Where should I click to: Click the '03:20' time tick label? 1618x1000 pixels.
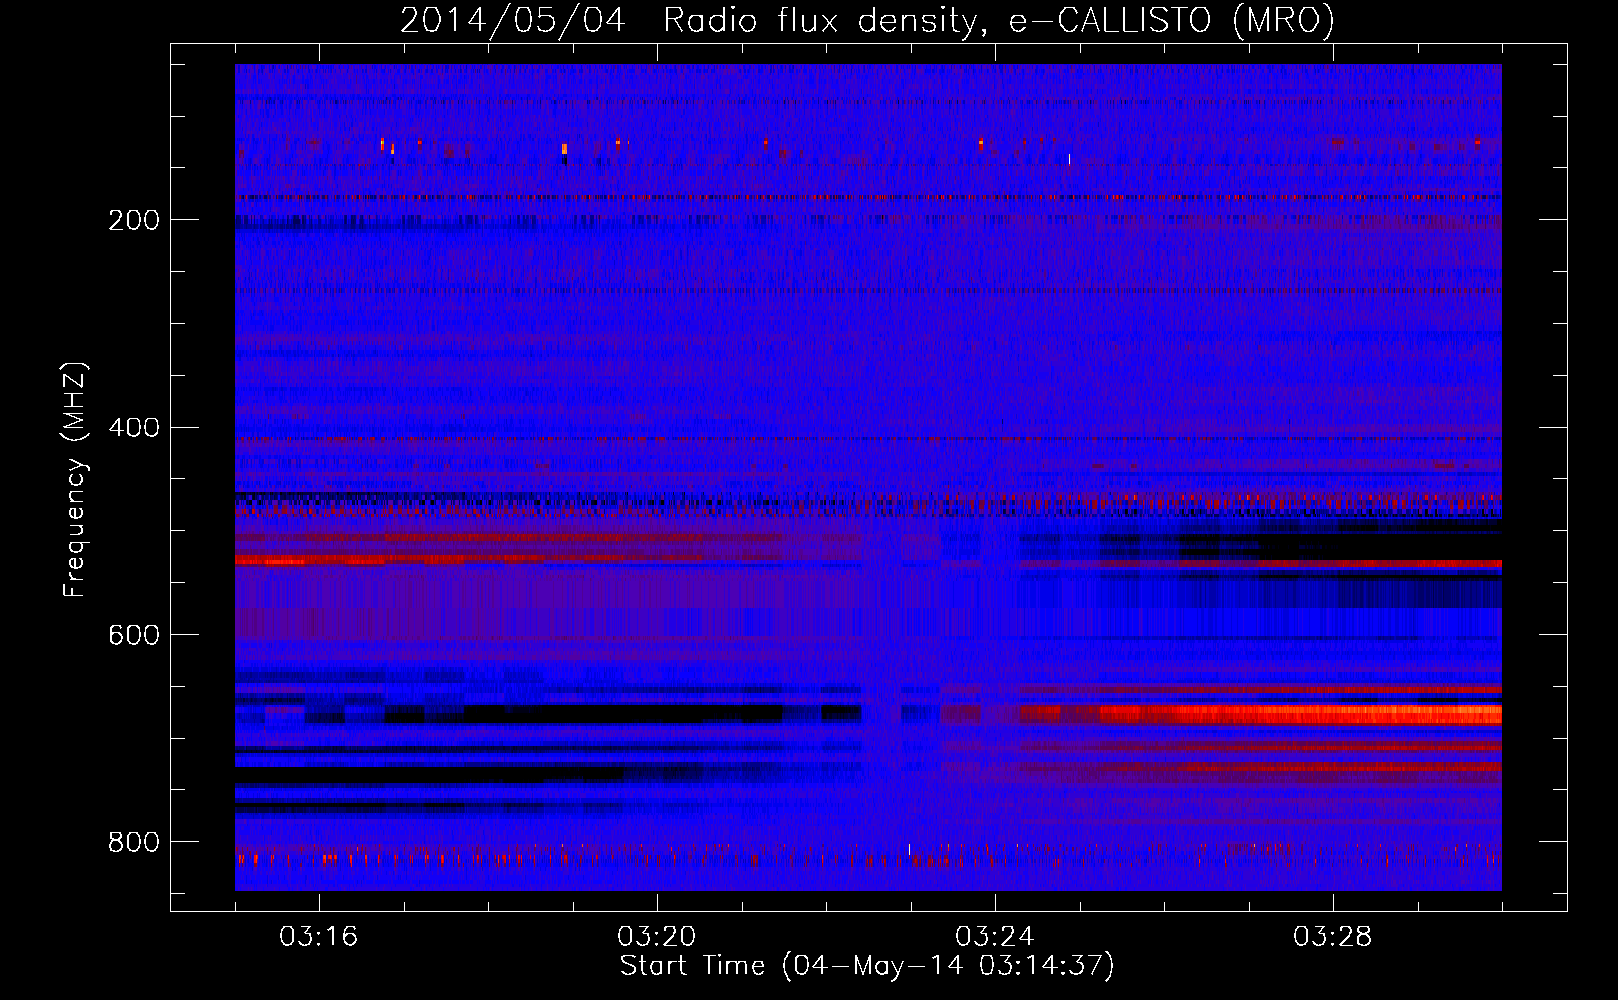point(657,937)
